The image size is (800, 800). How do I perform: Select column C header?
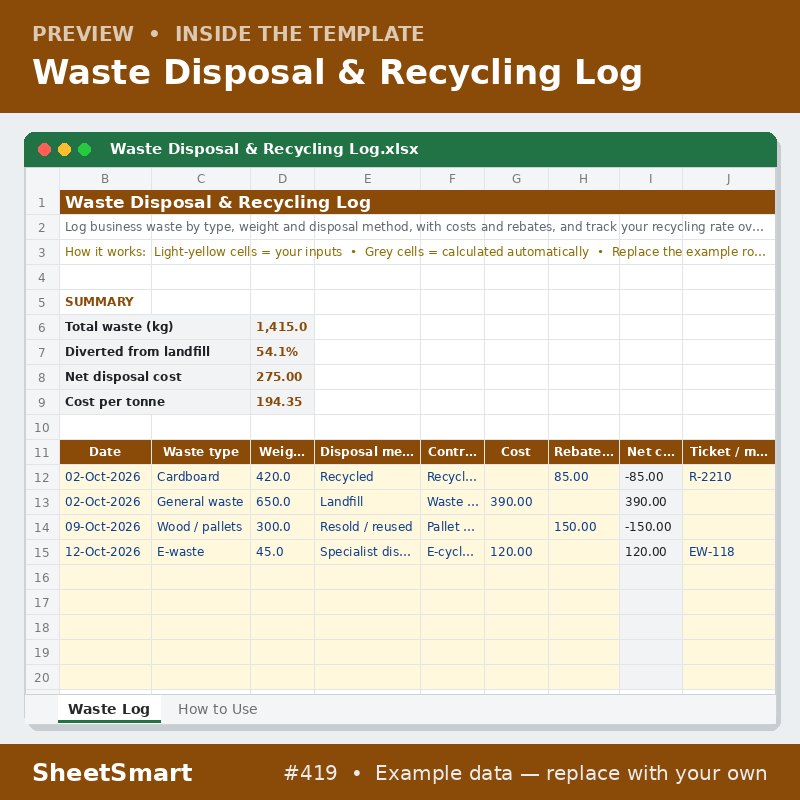pyautogui.click(x=201, y=179)
